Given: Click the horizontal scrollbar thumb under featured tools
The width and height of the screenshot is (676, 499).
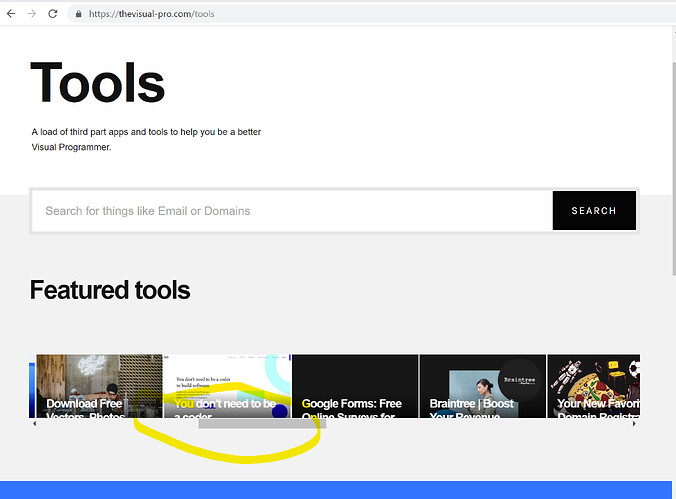Looking at the screenshot, I should [x=262, y=424].
